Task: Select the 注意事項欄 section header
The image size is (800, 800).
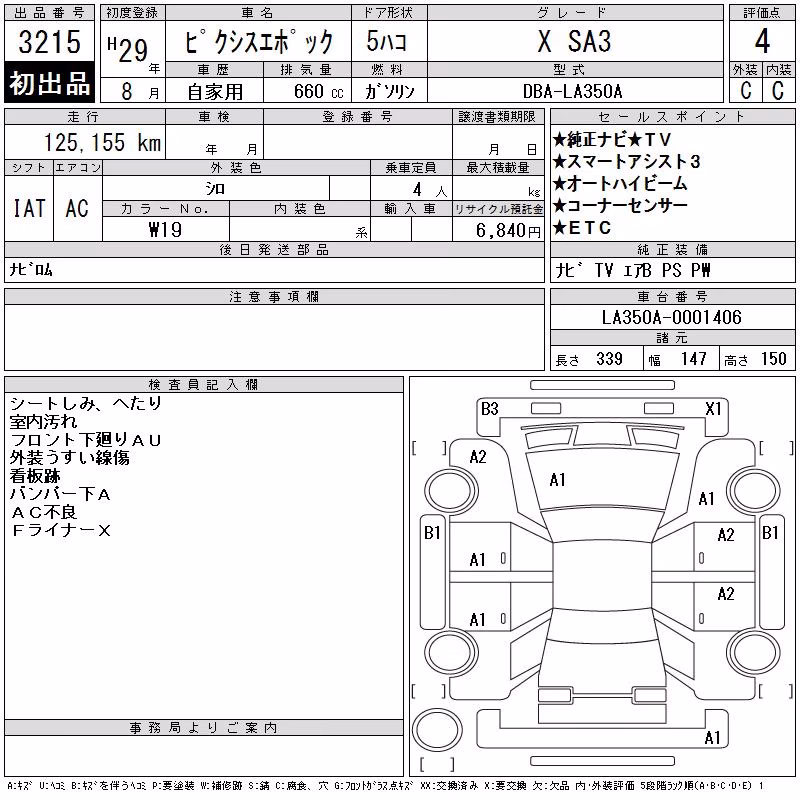Action: coord(274,296)
